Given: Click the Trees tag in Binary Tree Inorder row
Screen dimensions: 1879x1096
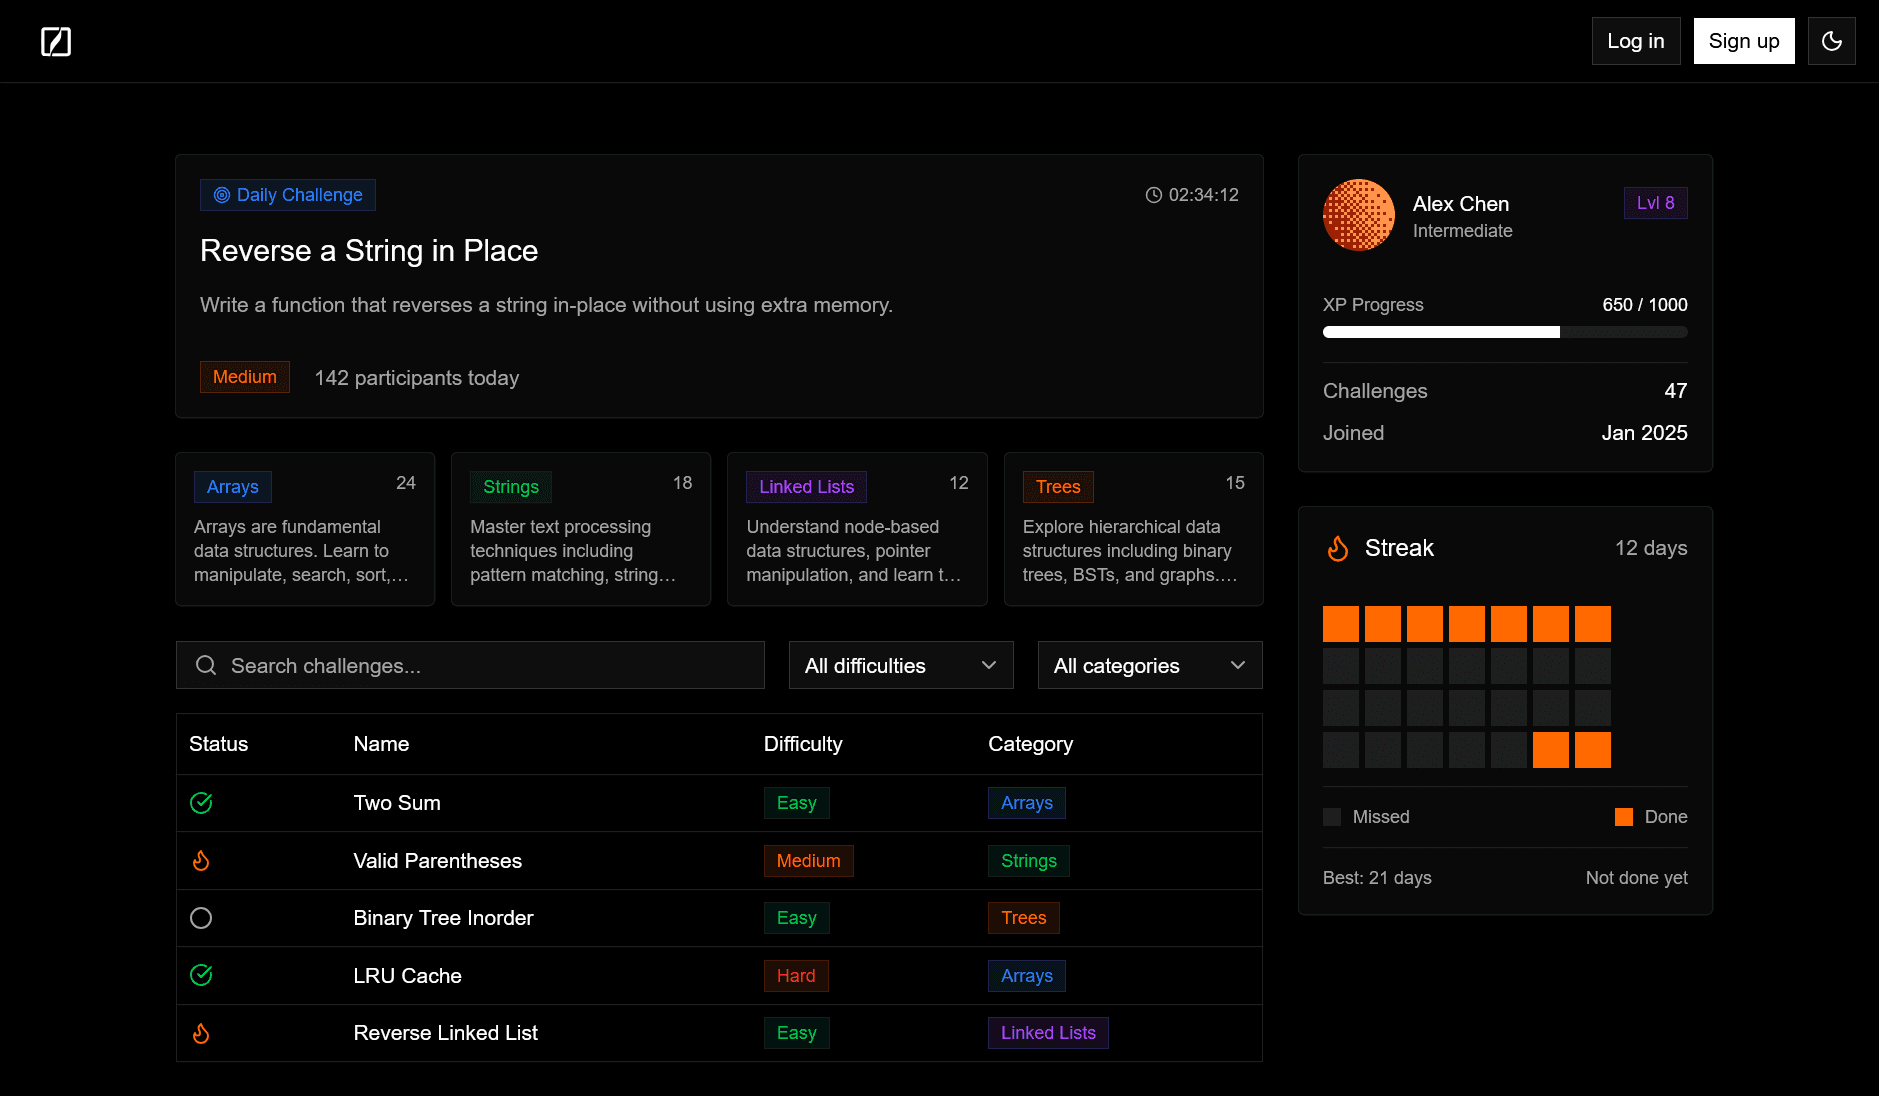Looking at the screenshot, I should tap(1024, 918).
